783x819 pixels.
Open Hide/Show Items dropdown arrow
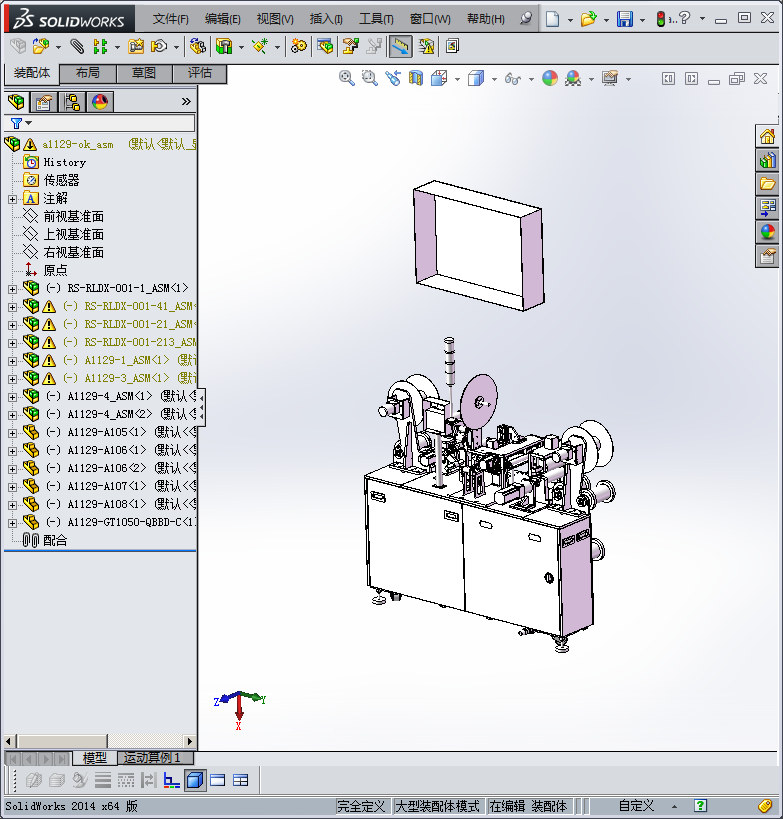pos(531,79)
